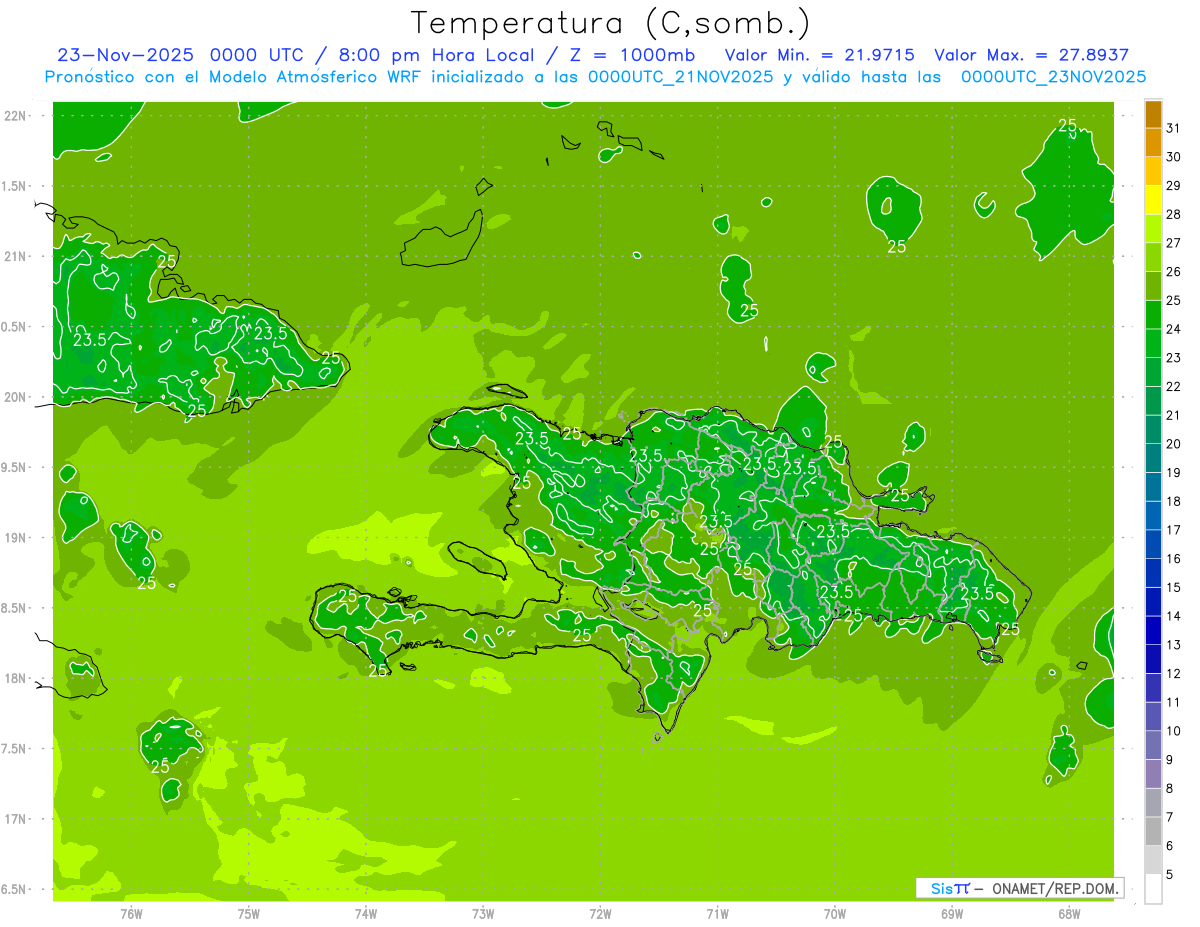Click the '70W' longitude axis label
The image size is (1200, 927).
[835, 914]
